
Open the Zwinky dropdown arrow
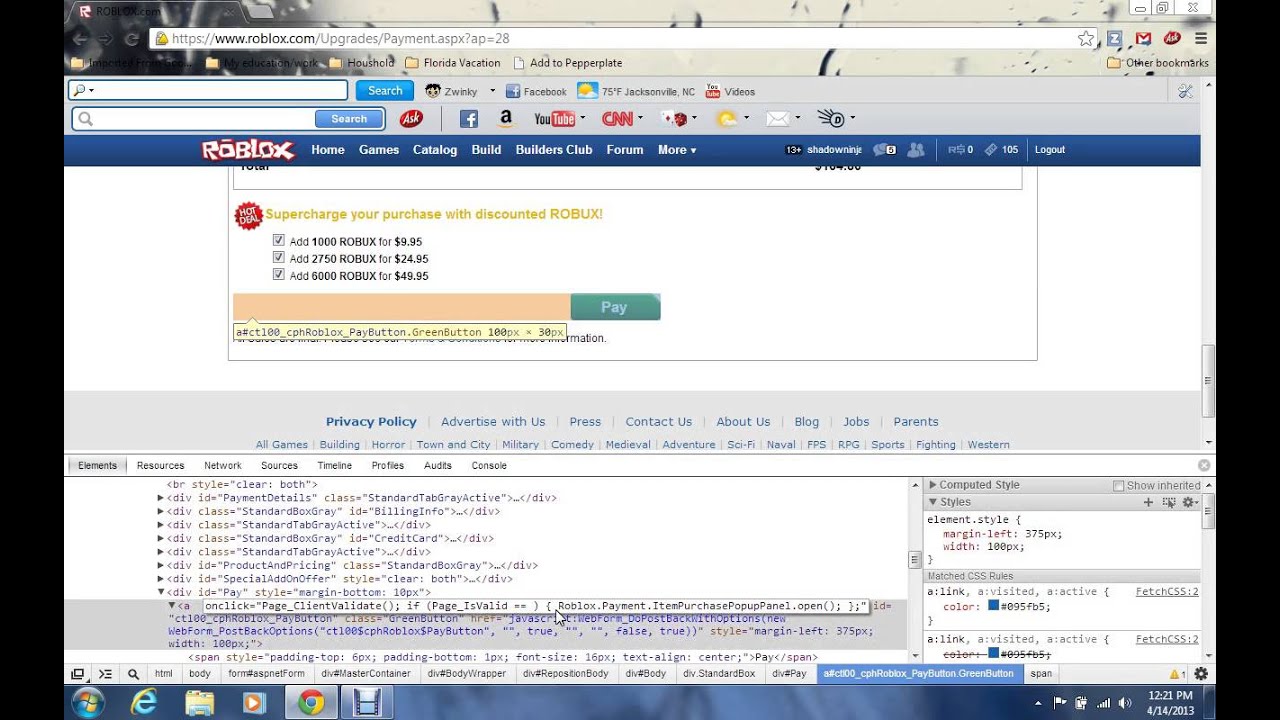[x=492, y=91]
